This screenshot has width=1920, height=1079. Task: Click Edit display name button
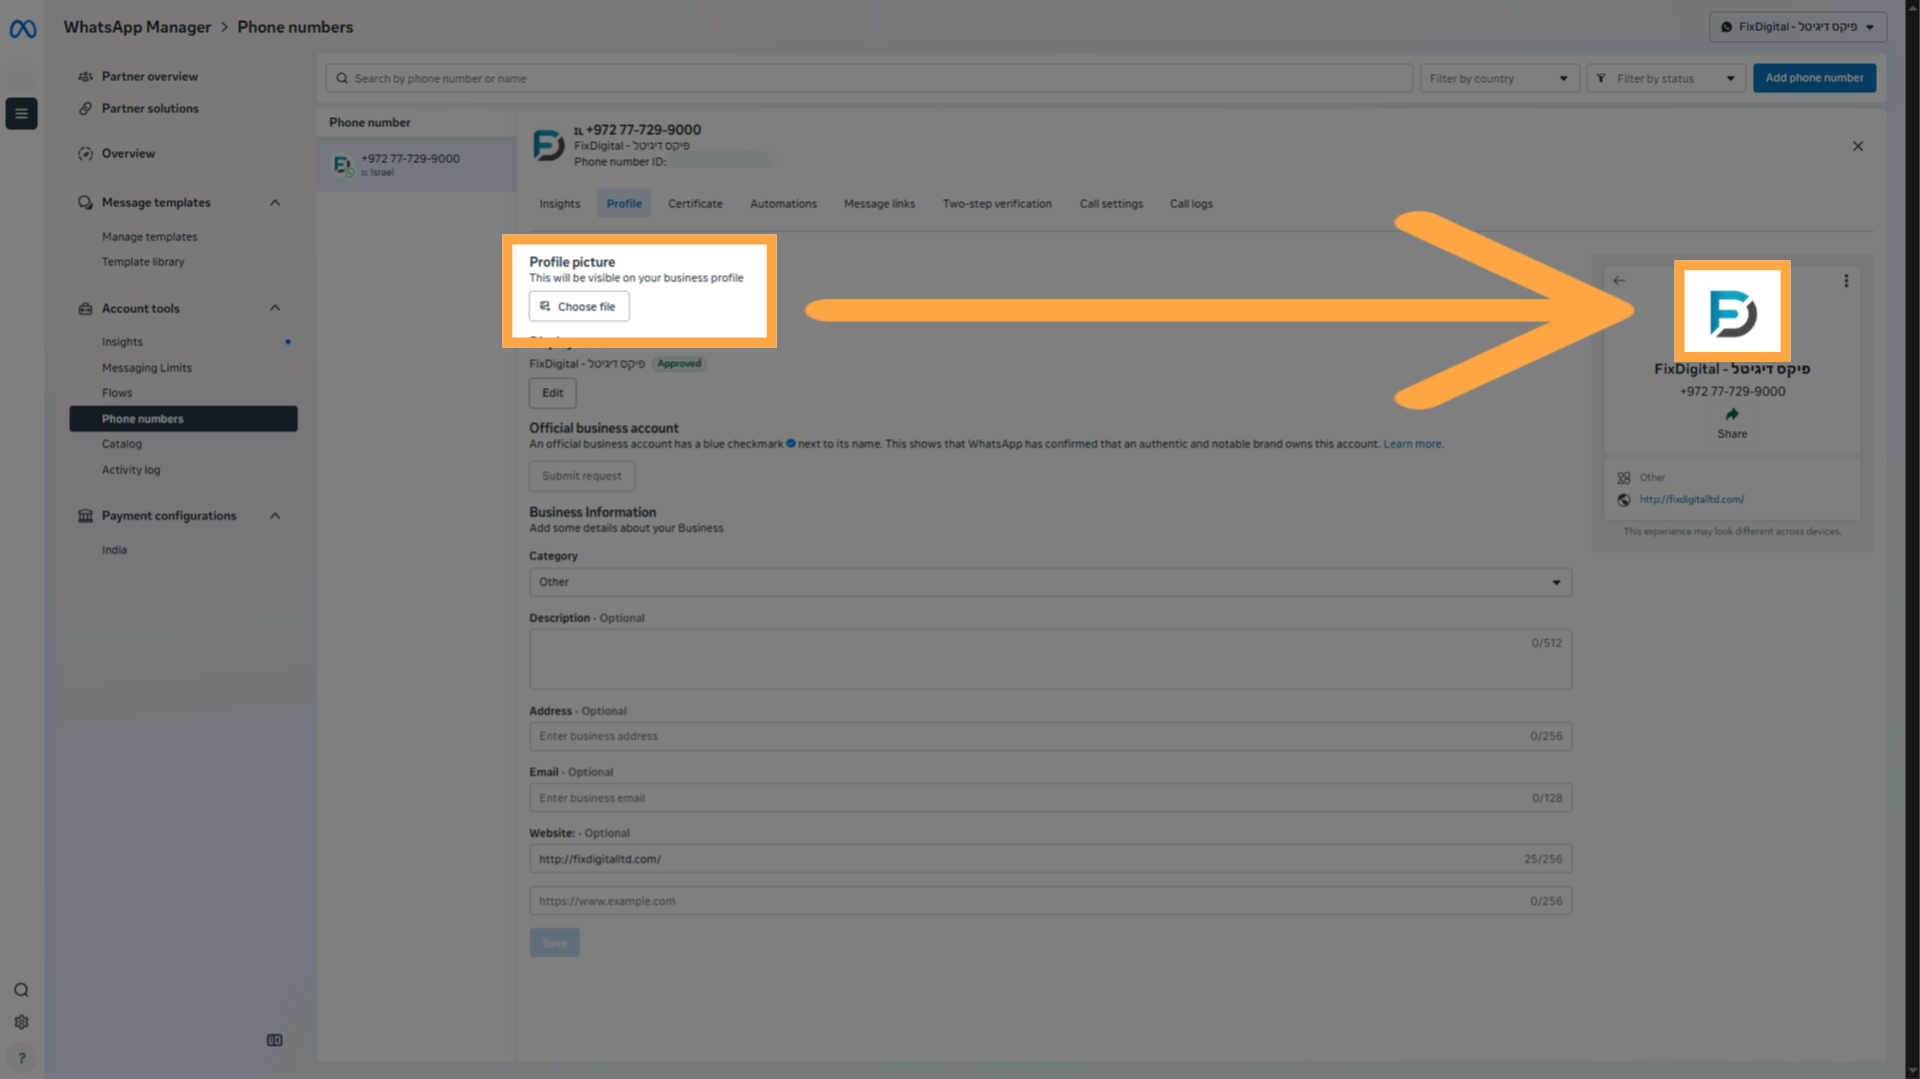click(553, 393)
